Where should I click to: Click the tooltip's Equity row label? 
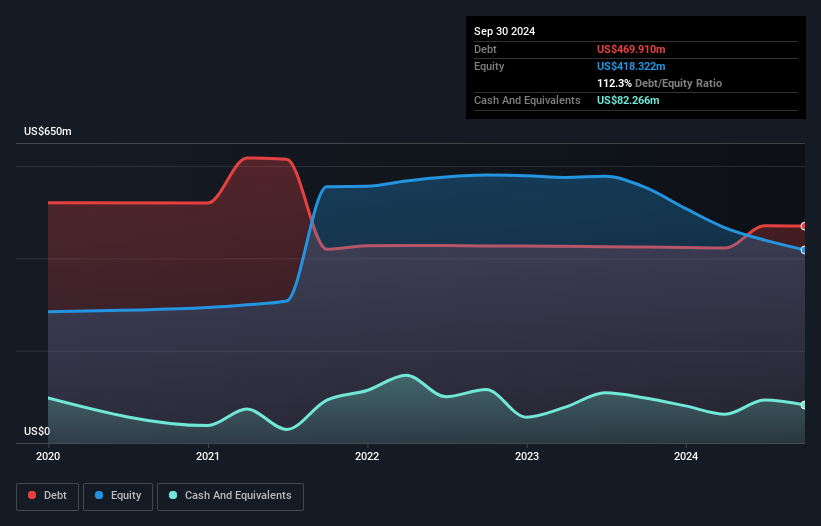(x=489, y=66)
